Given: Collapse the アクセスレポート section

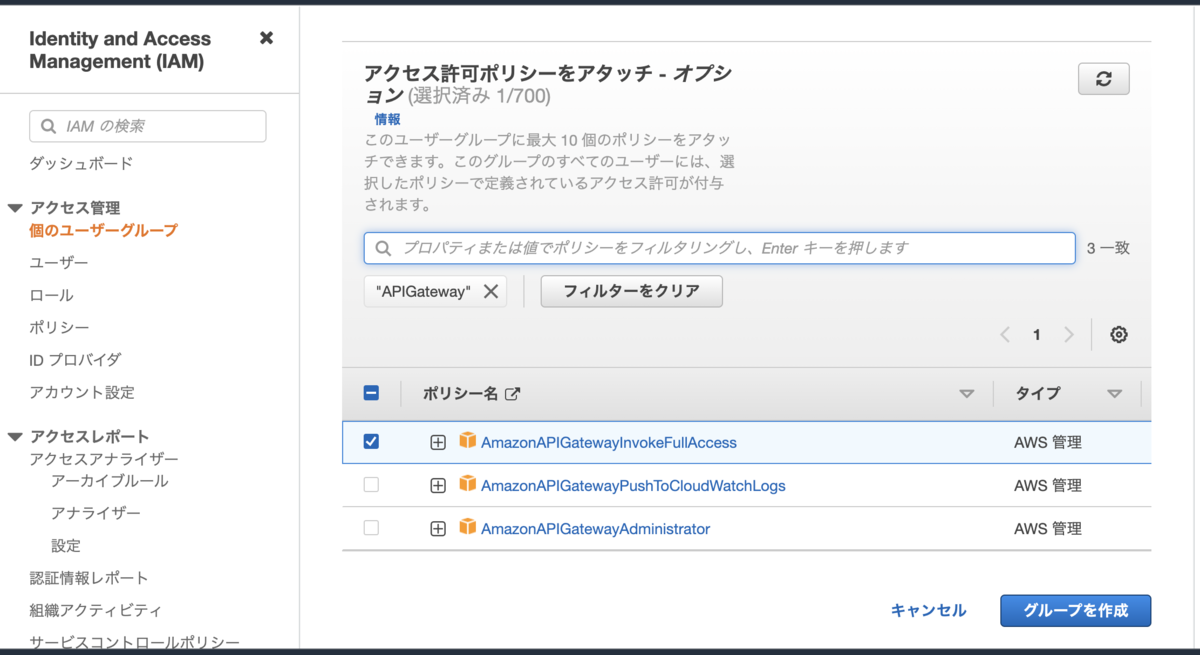Looking at the screenshot, I should [14, 436].
